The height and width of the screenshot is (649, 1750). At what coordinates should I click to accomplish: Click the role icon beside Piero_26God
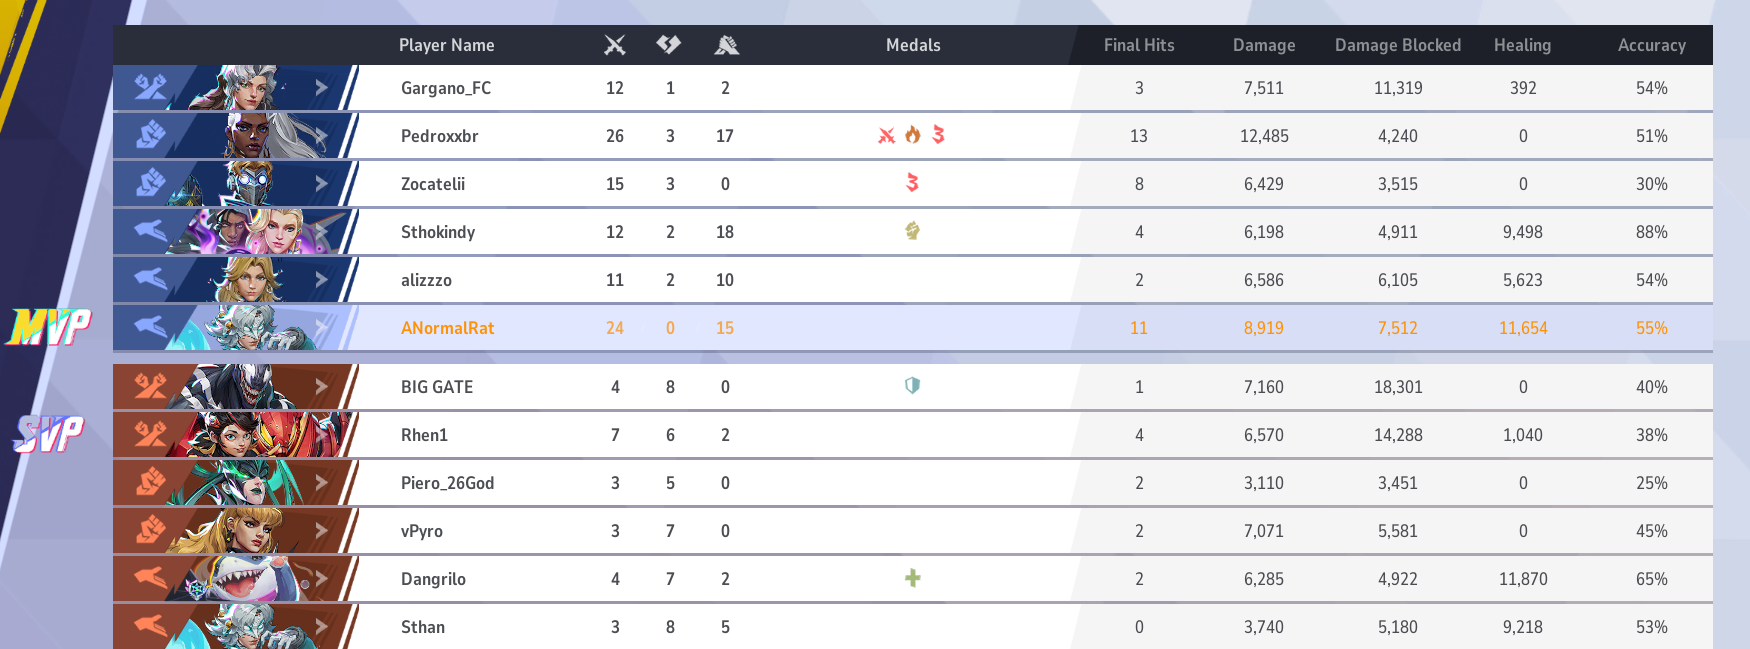(150, 483)
